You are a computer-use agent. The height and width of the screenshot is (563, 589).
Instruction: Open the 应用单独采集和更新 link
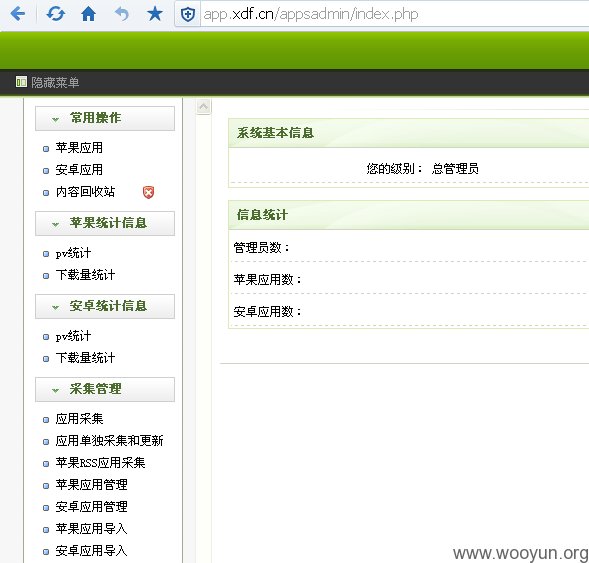[x=109, y=441]
